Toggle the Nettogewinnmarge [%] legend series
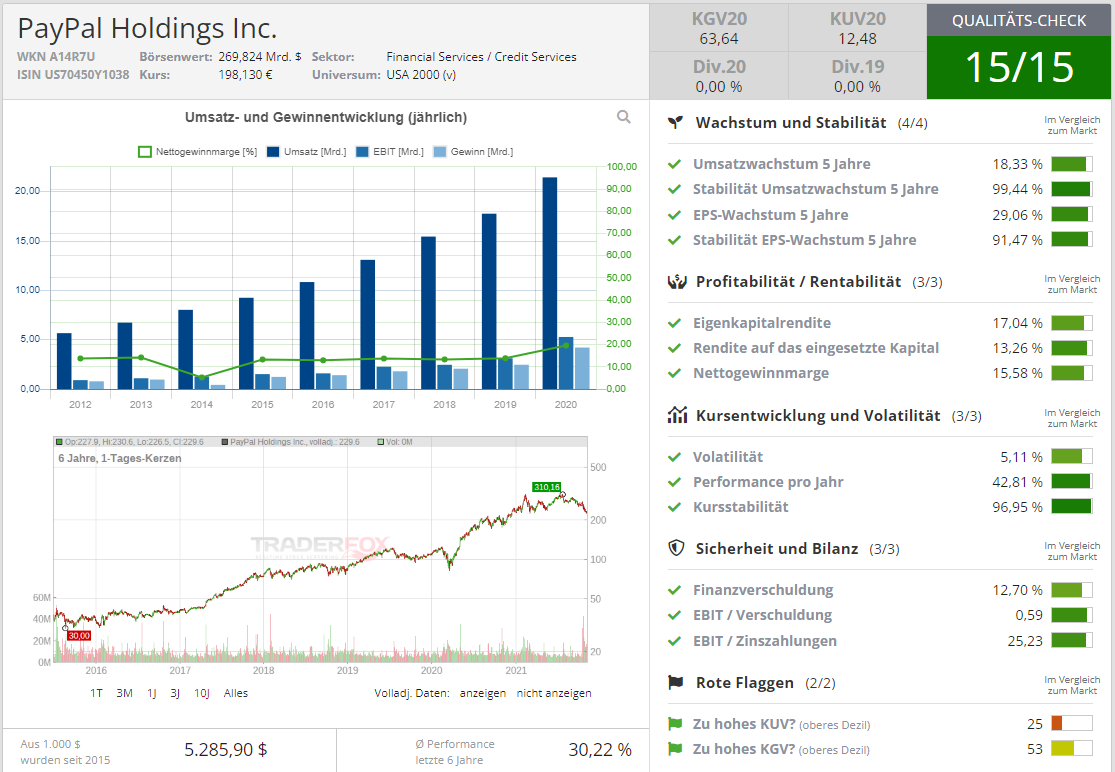The image size is (1115, 772). click(198, 152)
